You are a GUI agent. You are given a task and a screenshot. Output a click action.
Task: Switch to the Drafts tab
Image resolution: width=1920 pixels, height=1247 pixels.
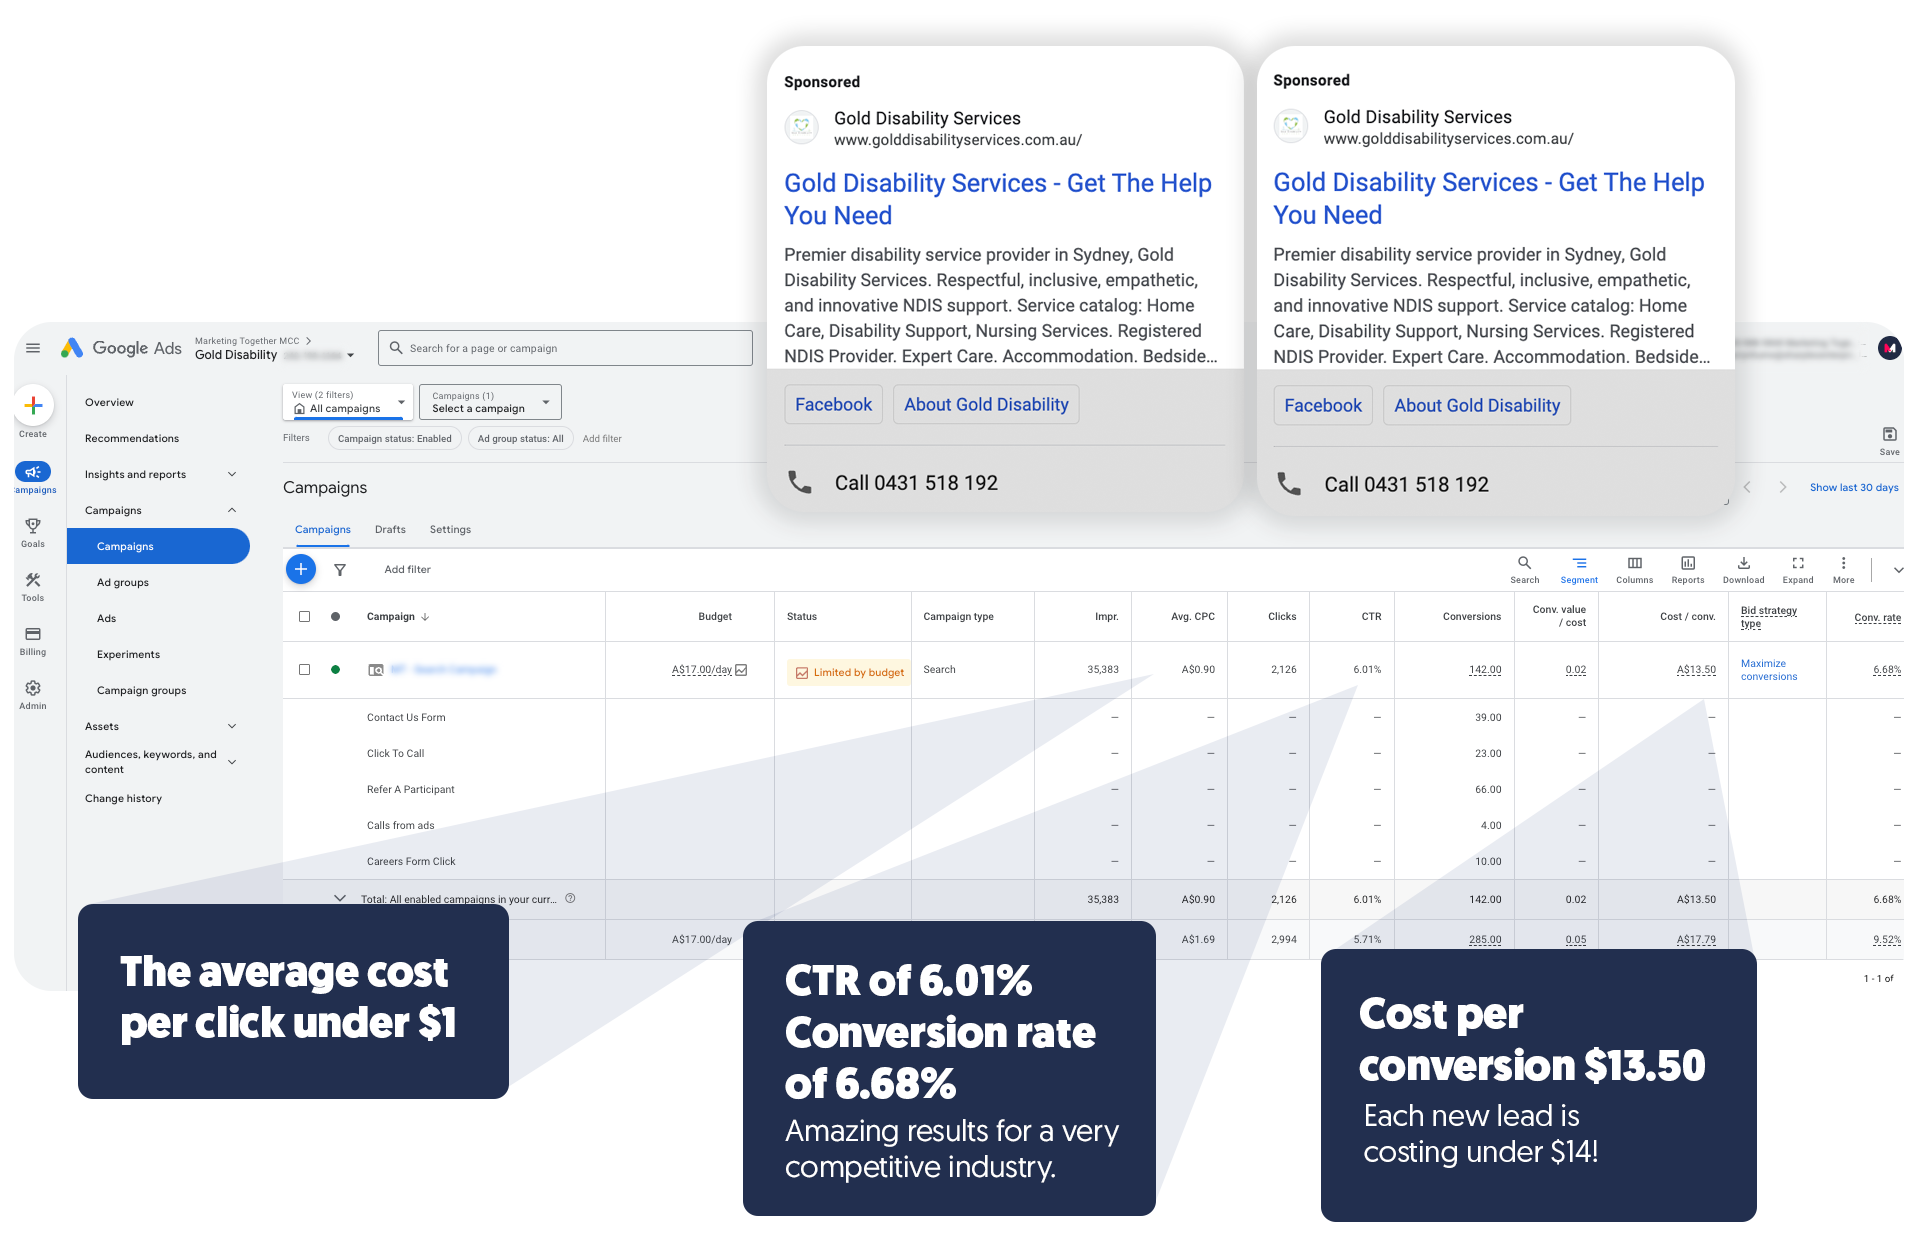tap(390, 529)
